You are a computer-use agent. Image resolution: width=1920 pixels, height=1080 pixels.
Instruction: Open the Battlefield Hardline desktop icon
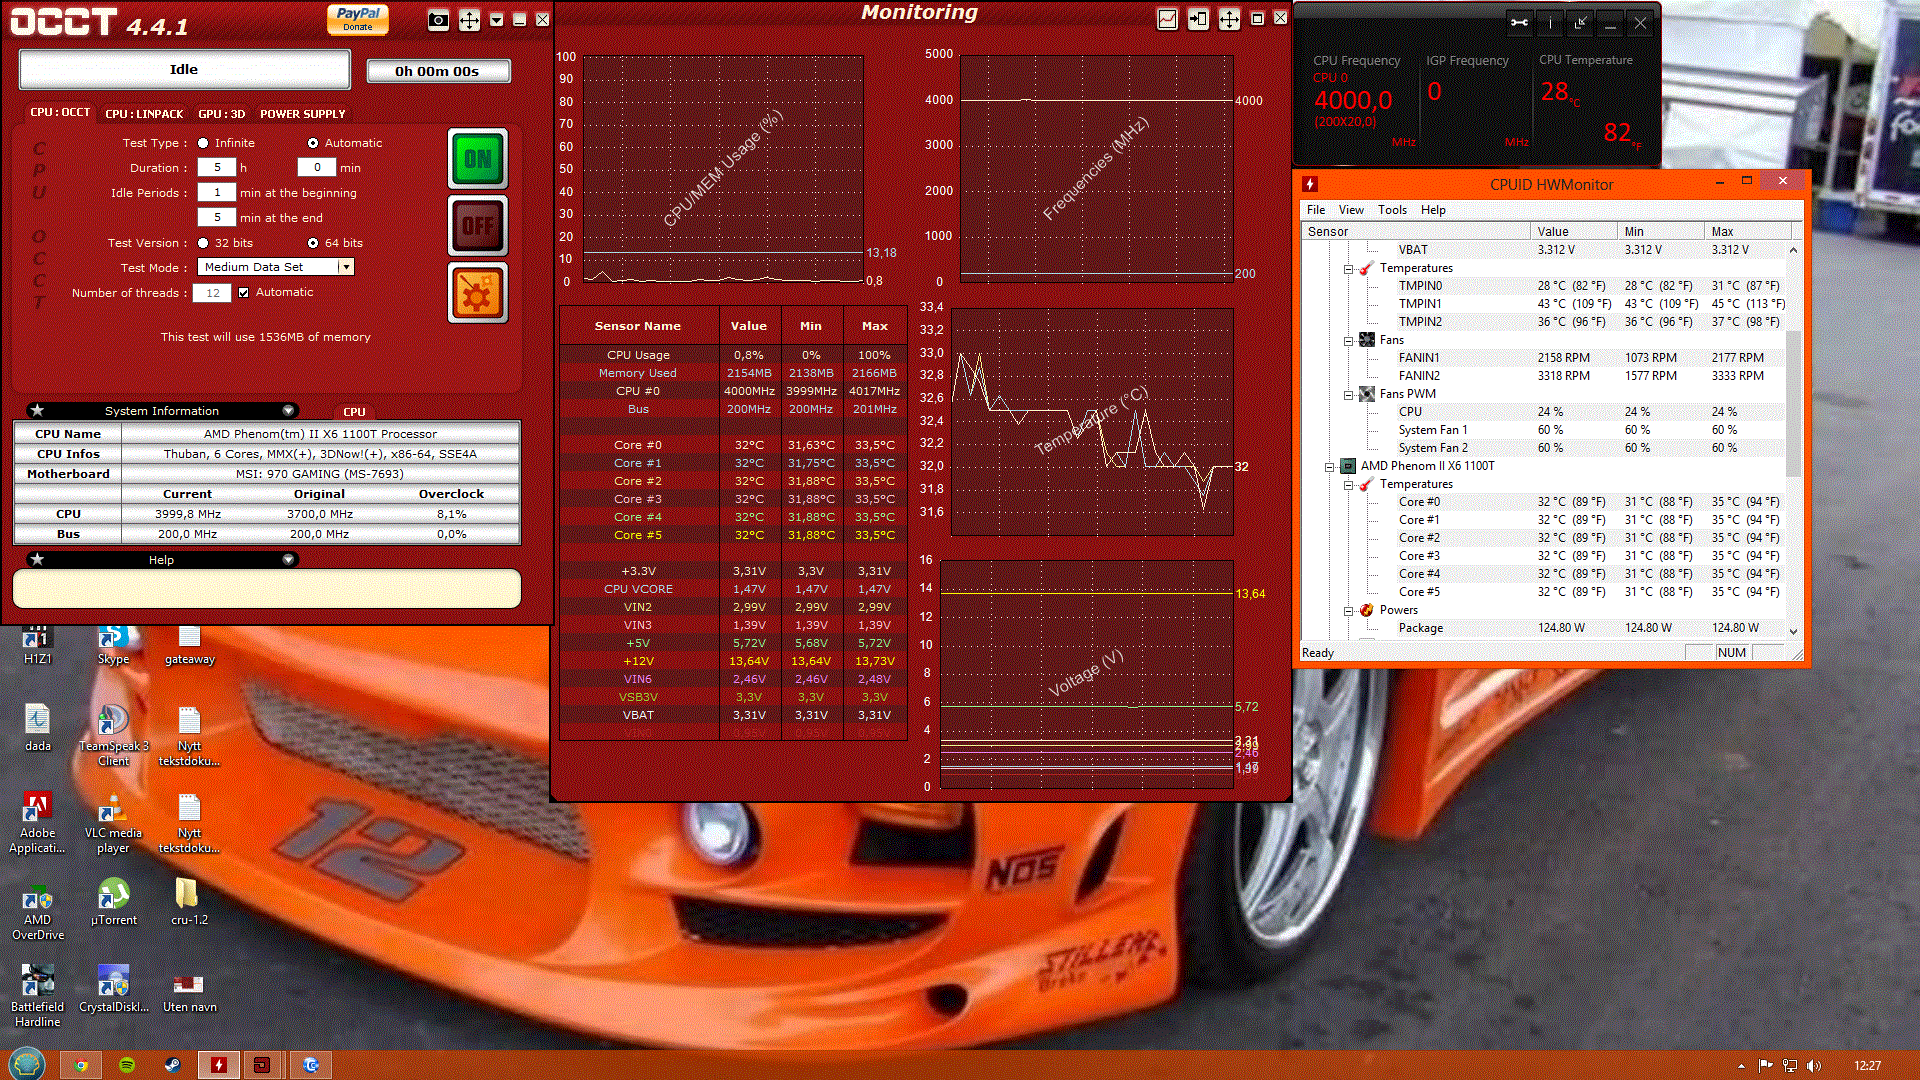click(x=37, y=996)
